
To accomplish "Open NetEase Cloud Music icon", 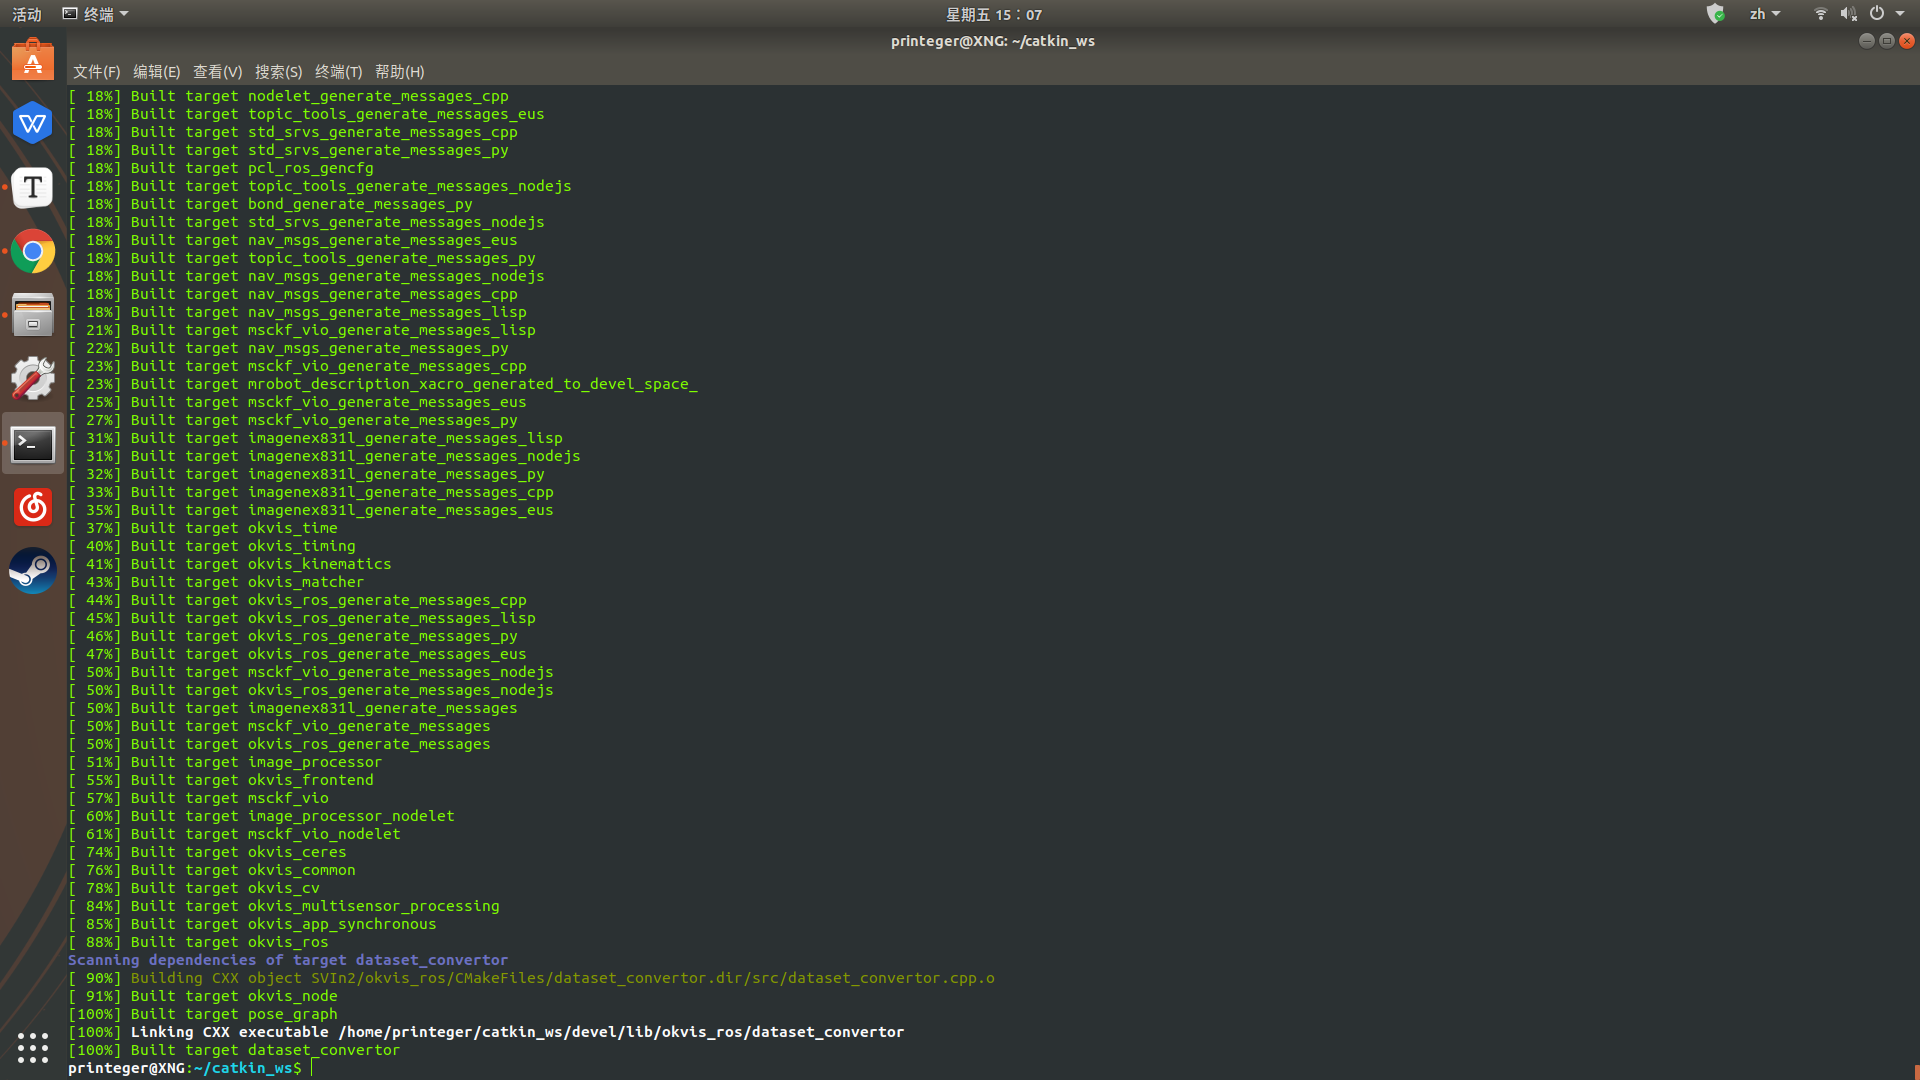I will pyautogui.click(x=33, y=508).
